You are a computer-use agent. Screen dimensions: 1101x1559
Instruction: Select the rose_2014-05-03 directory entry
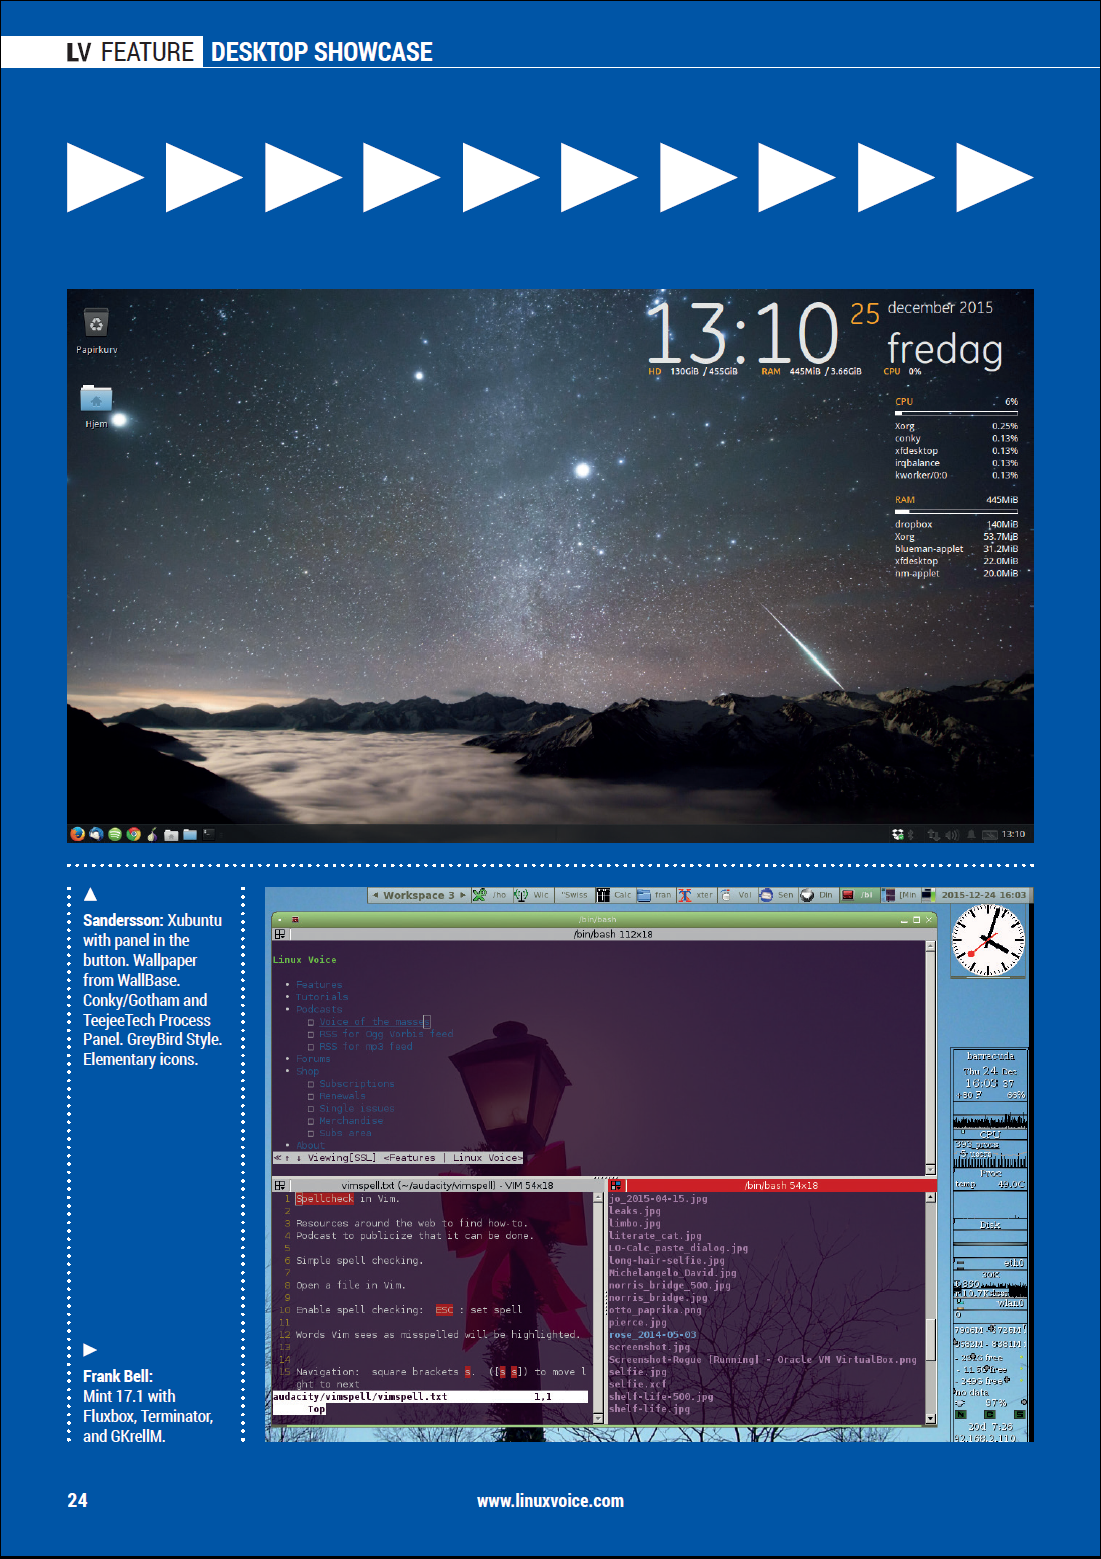pyautogui.click(x=652, y=1335)
